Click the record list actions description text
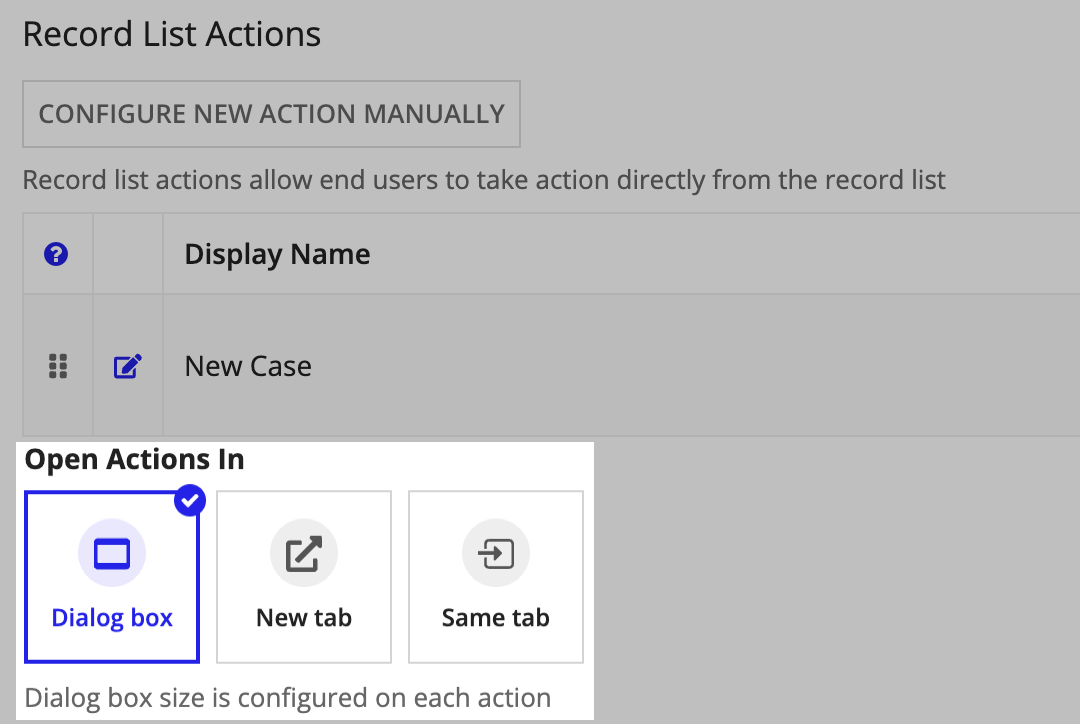The height and width of the screenshot is (724, 1080). [x=484, y=180]
